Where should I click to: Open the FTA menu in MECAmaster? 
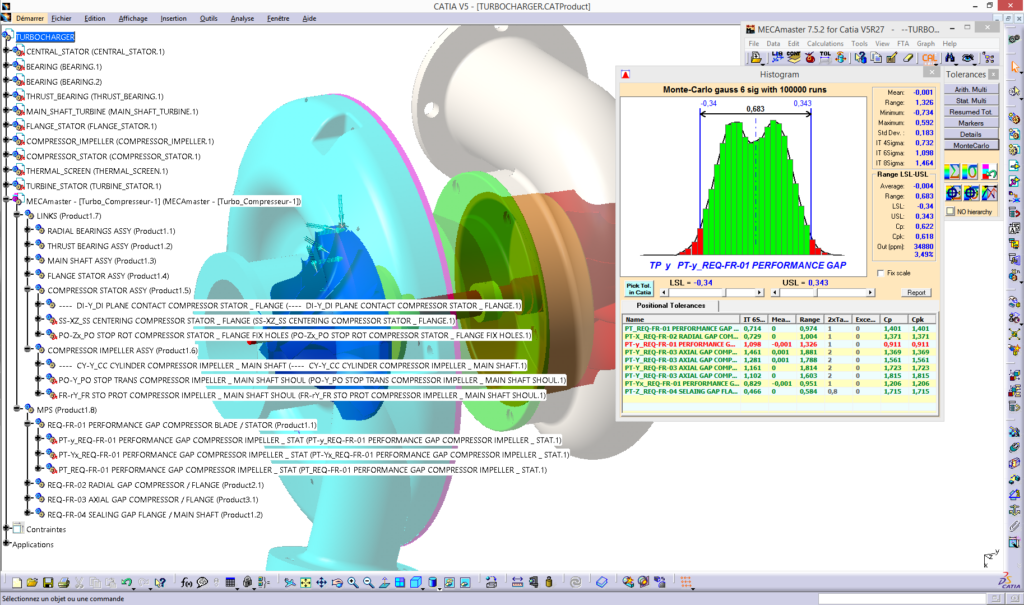(903, 44)
